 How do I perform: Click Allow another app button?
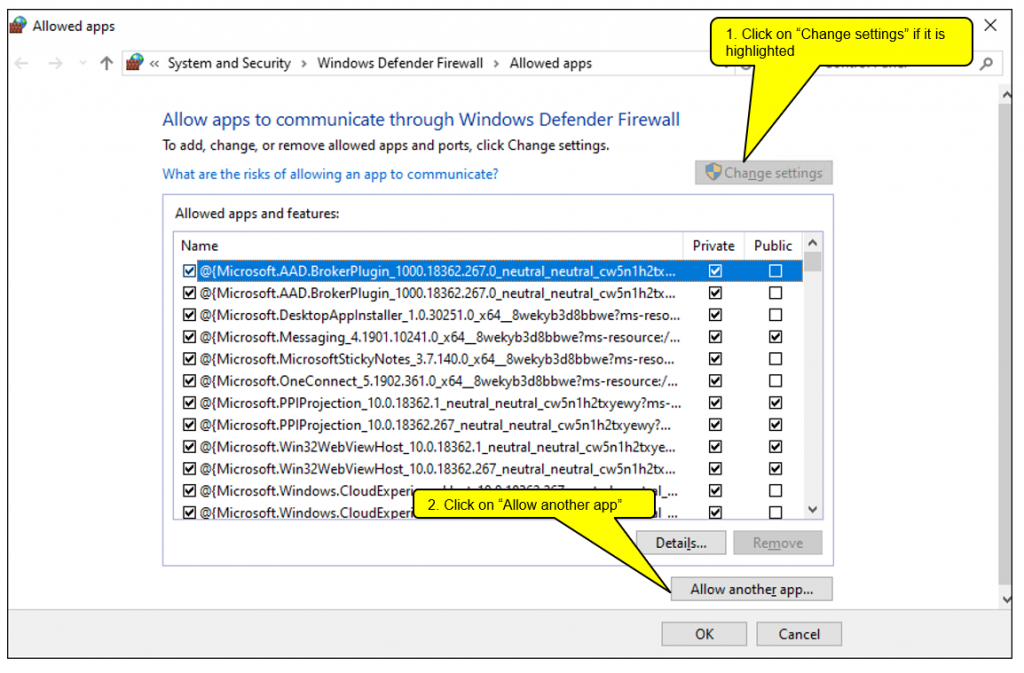[x=751, y=589]
